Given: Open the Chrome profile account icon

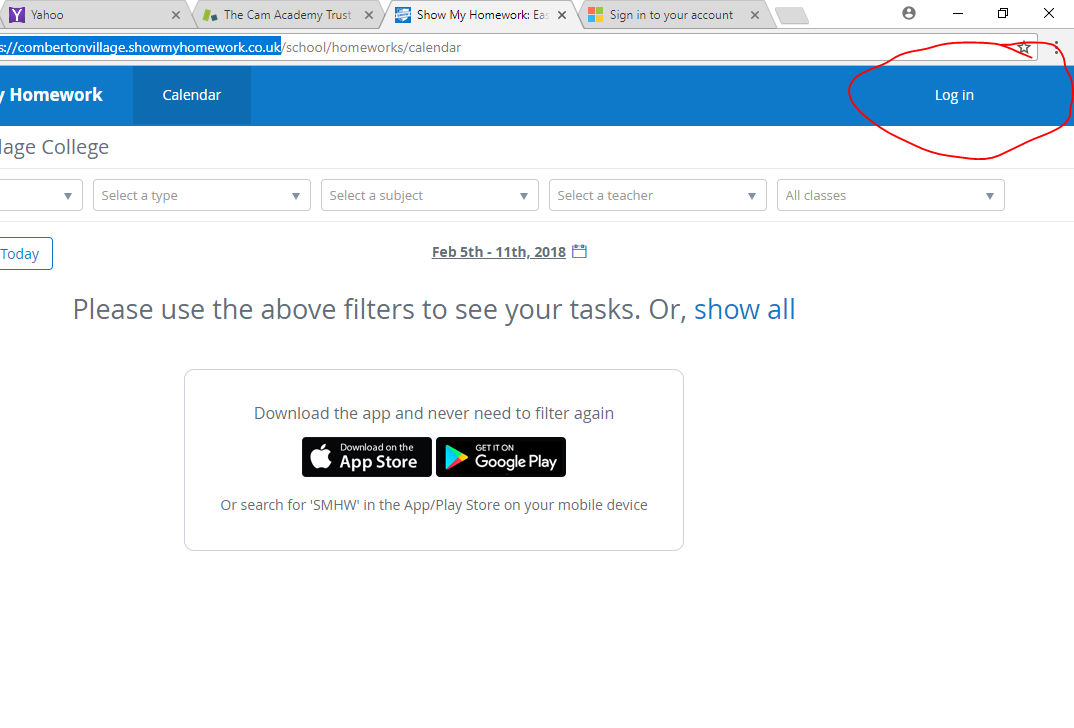Looking at the screenshot, I should click(909, 13).
